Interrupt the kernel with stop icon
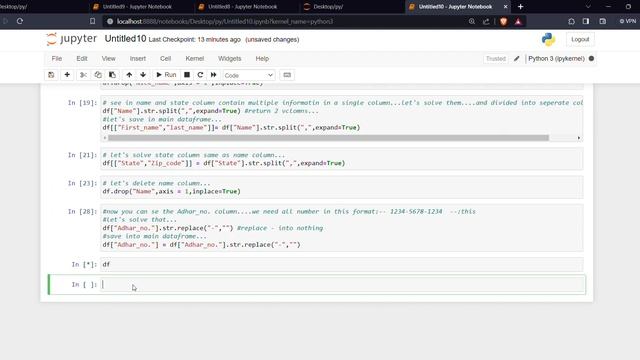 pos(187,75)
